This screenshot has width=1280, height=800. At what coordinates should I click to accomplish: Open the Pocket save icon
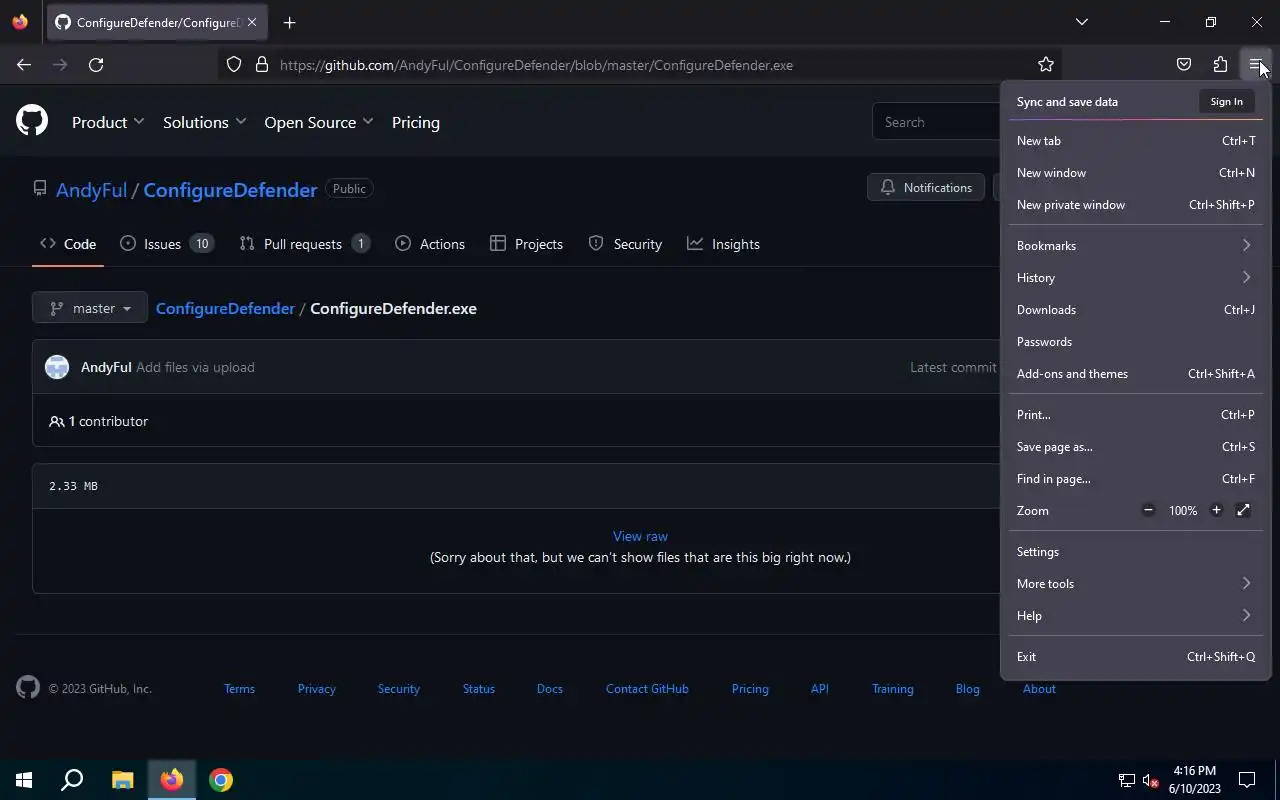[x=1184, y=65]
